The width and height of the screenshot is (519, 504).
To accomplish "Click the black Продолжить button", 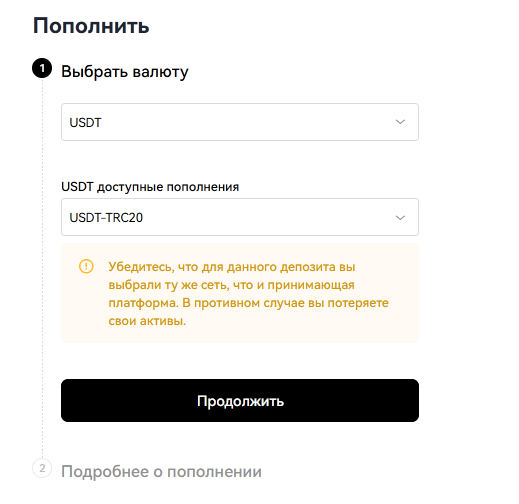I will point(240,400).
